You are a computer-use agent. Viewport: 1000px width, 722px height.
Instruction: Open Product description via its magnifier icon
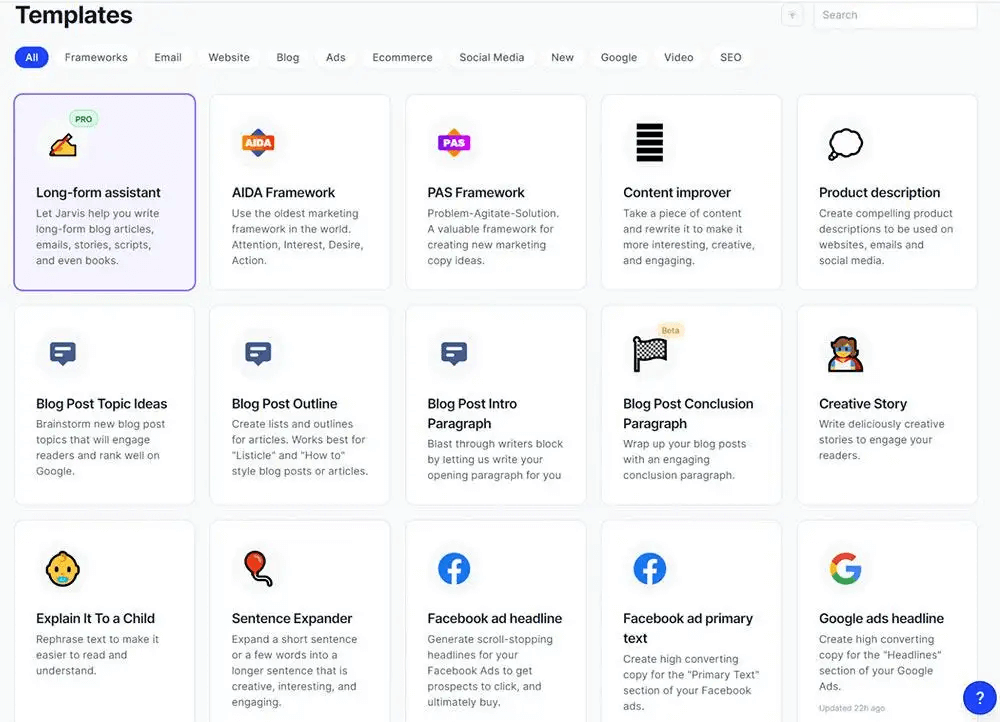pyautogui.click(x=845, y=141)
